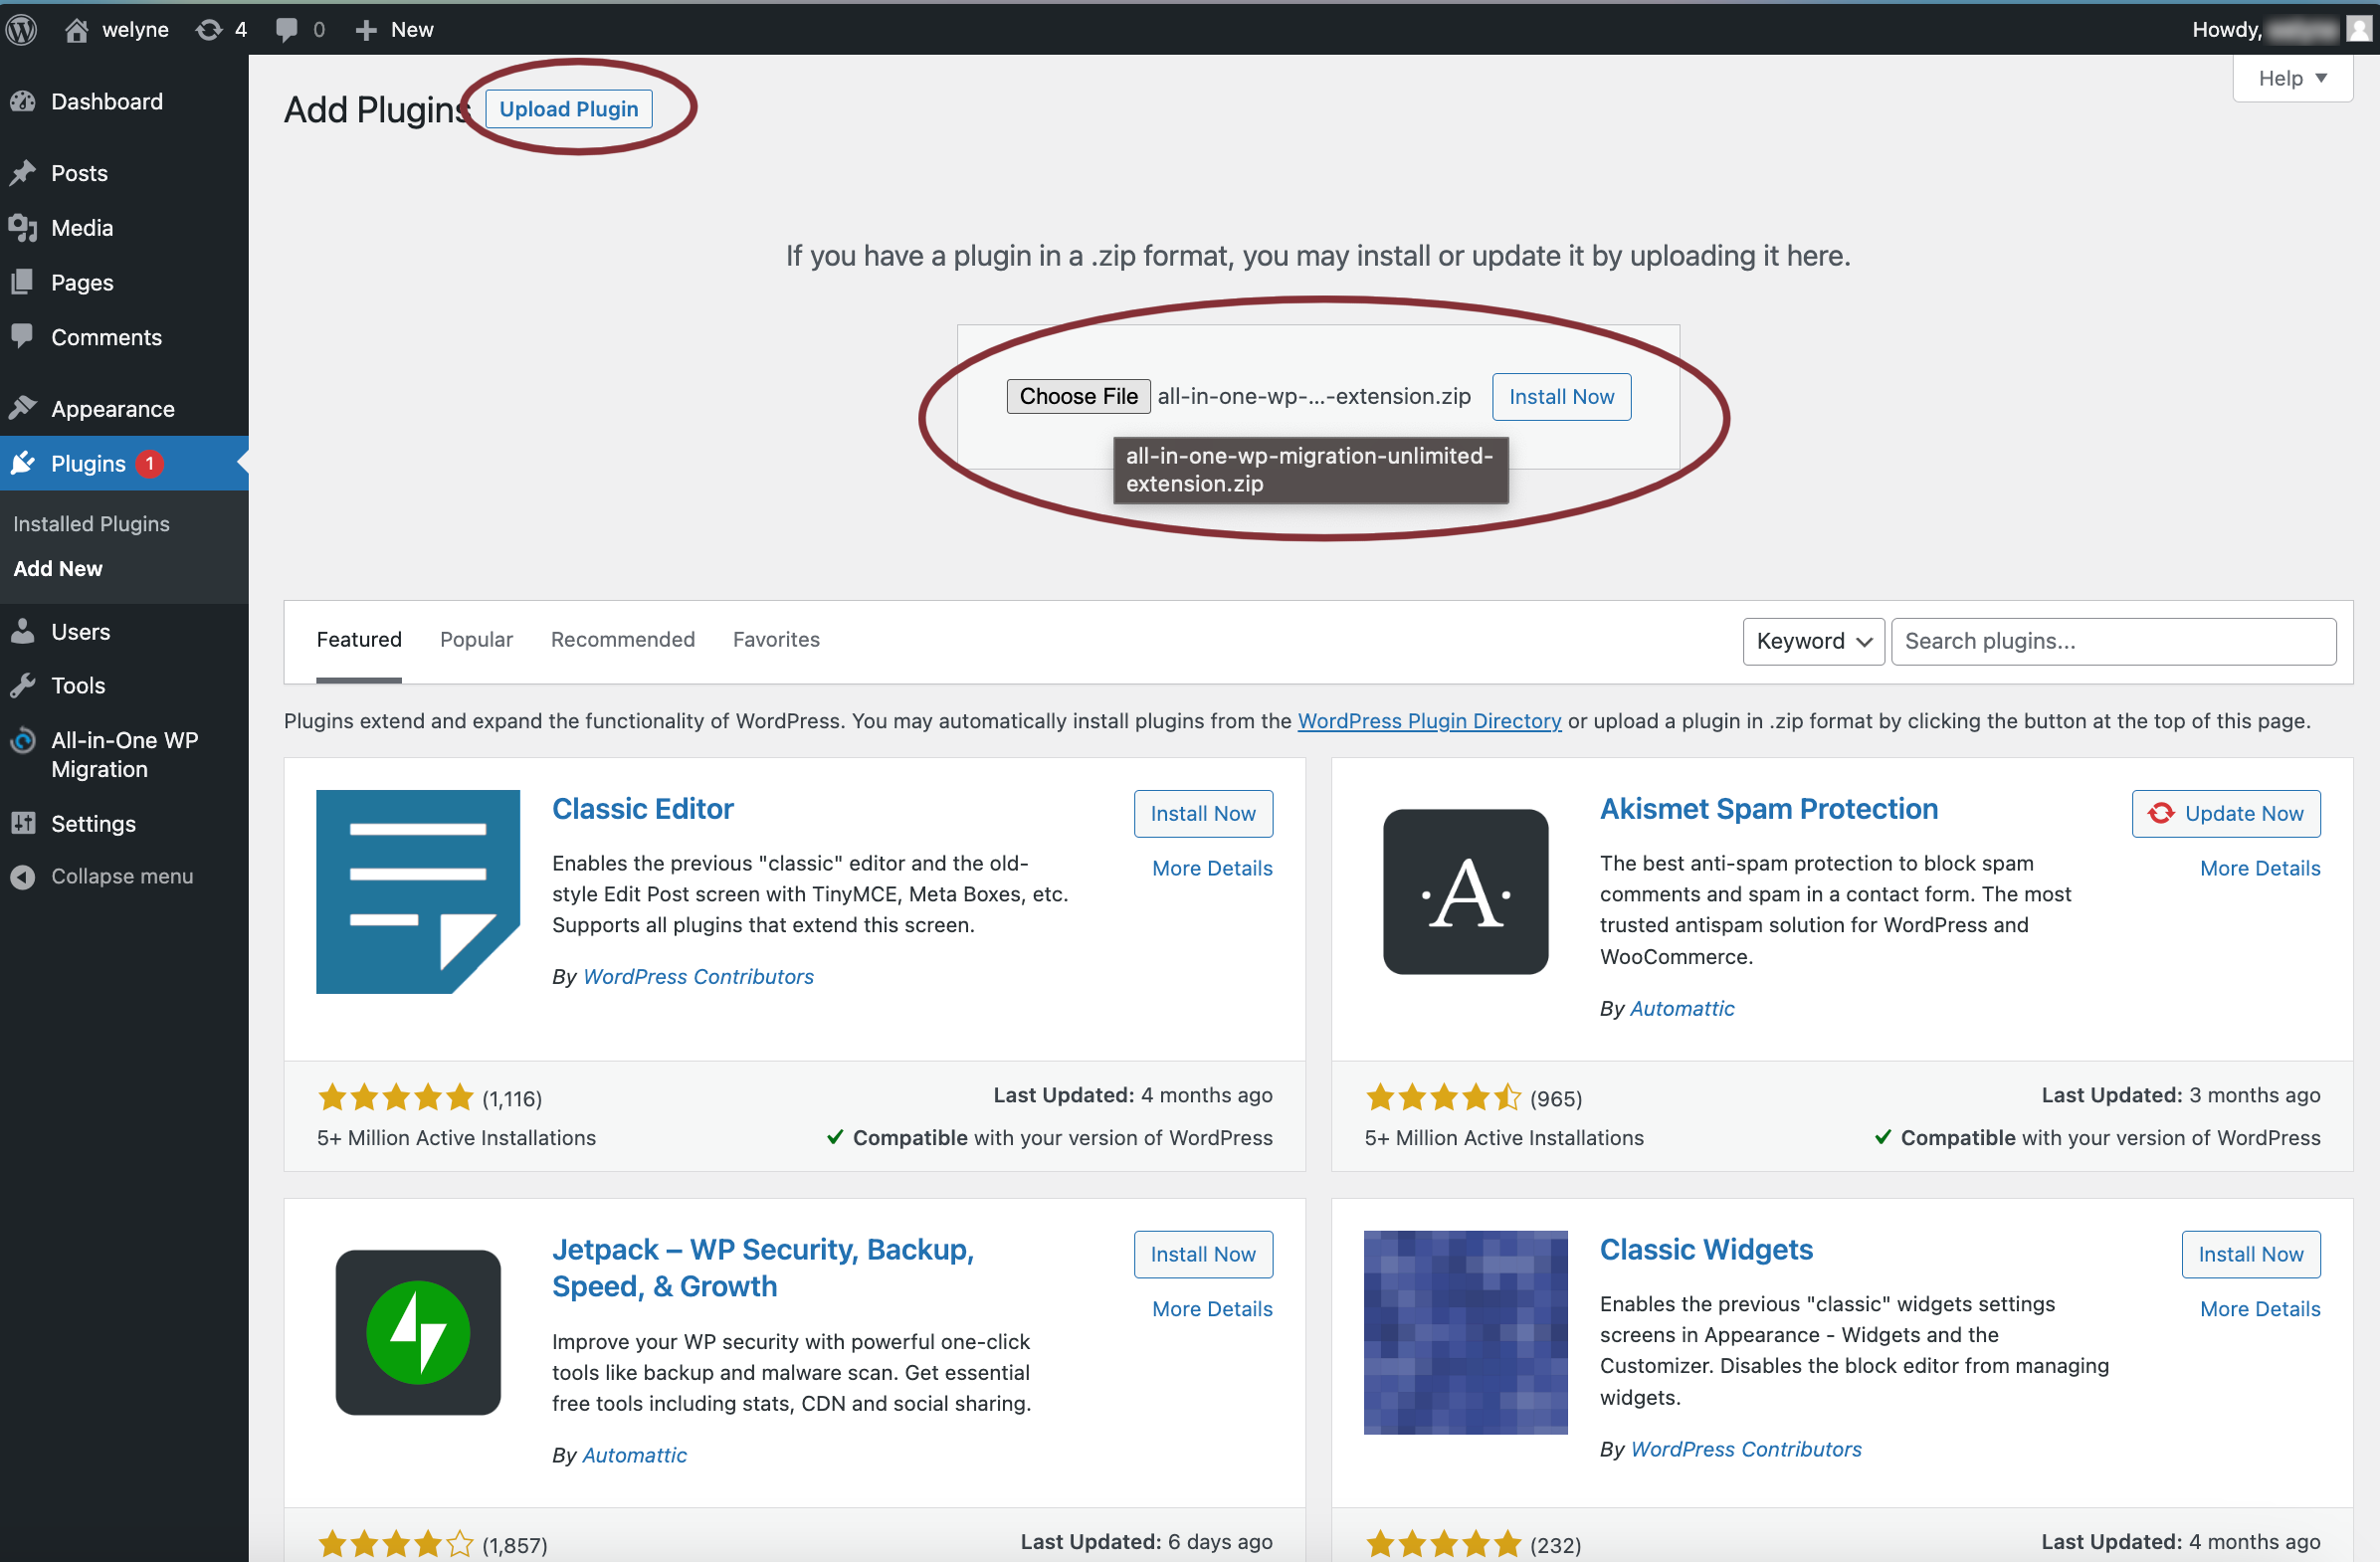
Task: Open the comments bubble icon in the admin bar
Action: [x=287, y=30]
